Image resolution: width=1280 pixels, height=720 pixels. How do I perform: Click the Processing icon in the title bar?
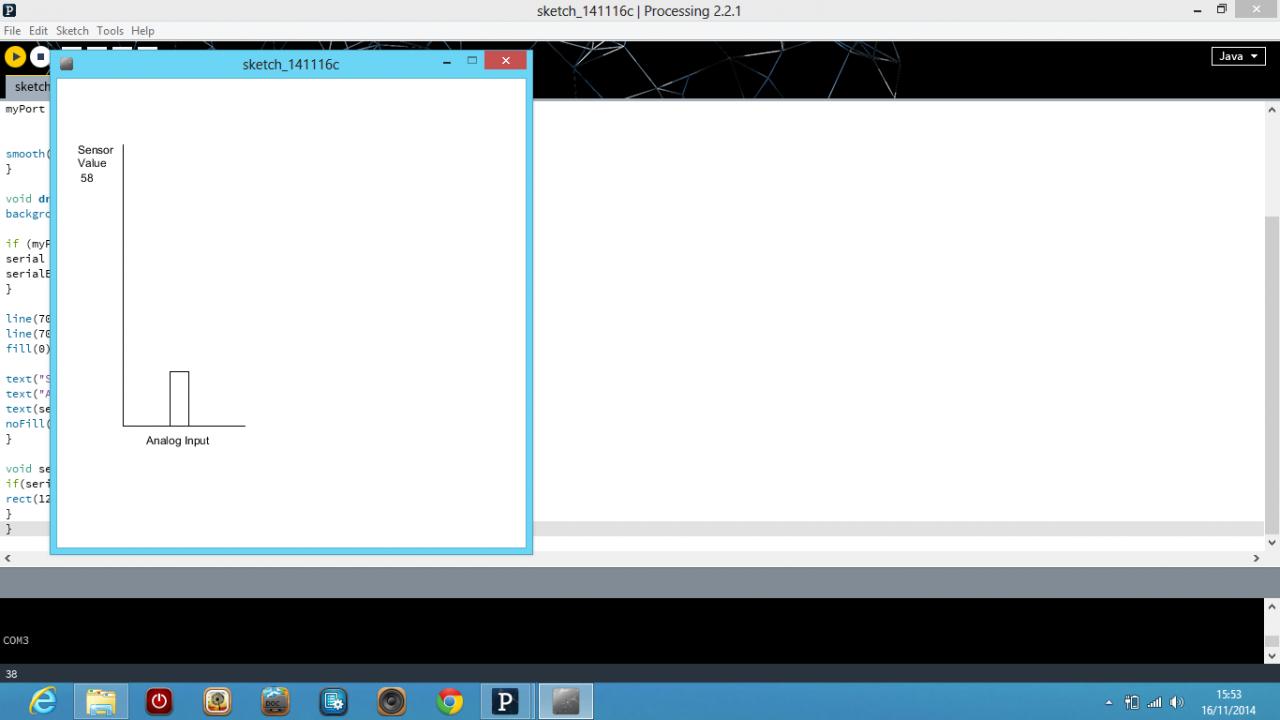[10, 10]
